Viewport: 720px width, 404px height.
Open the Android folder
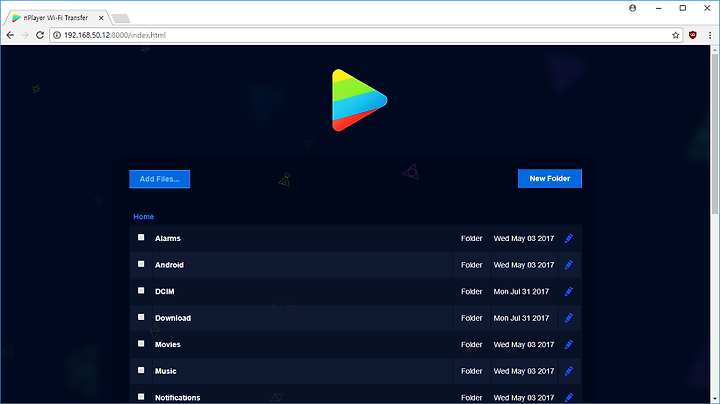[169, 265]
